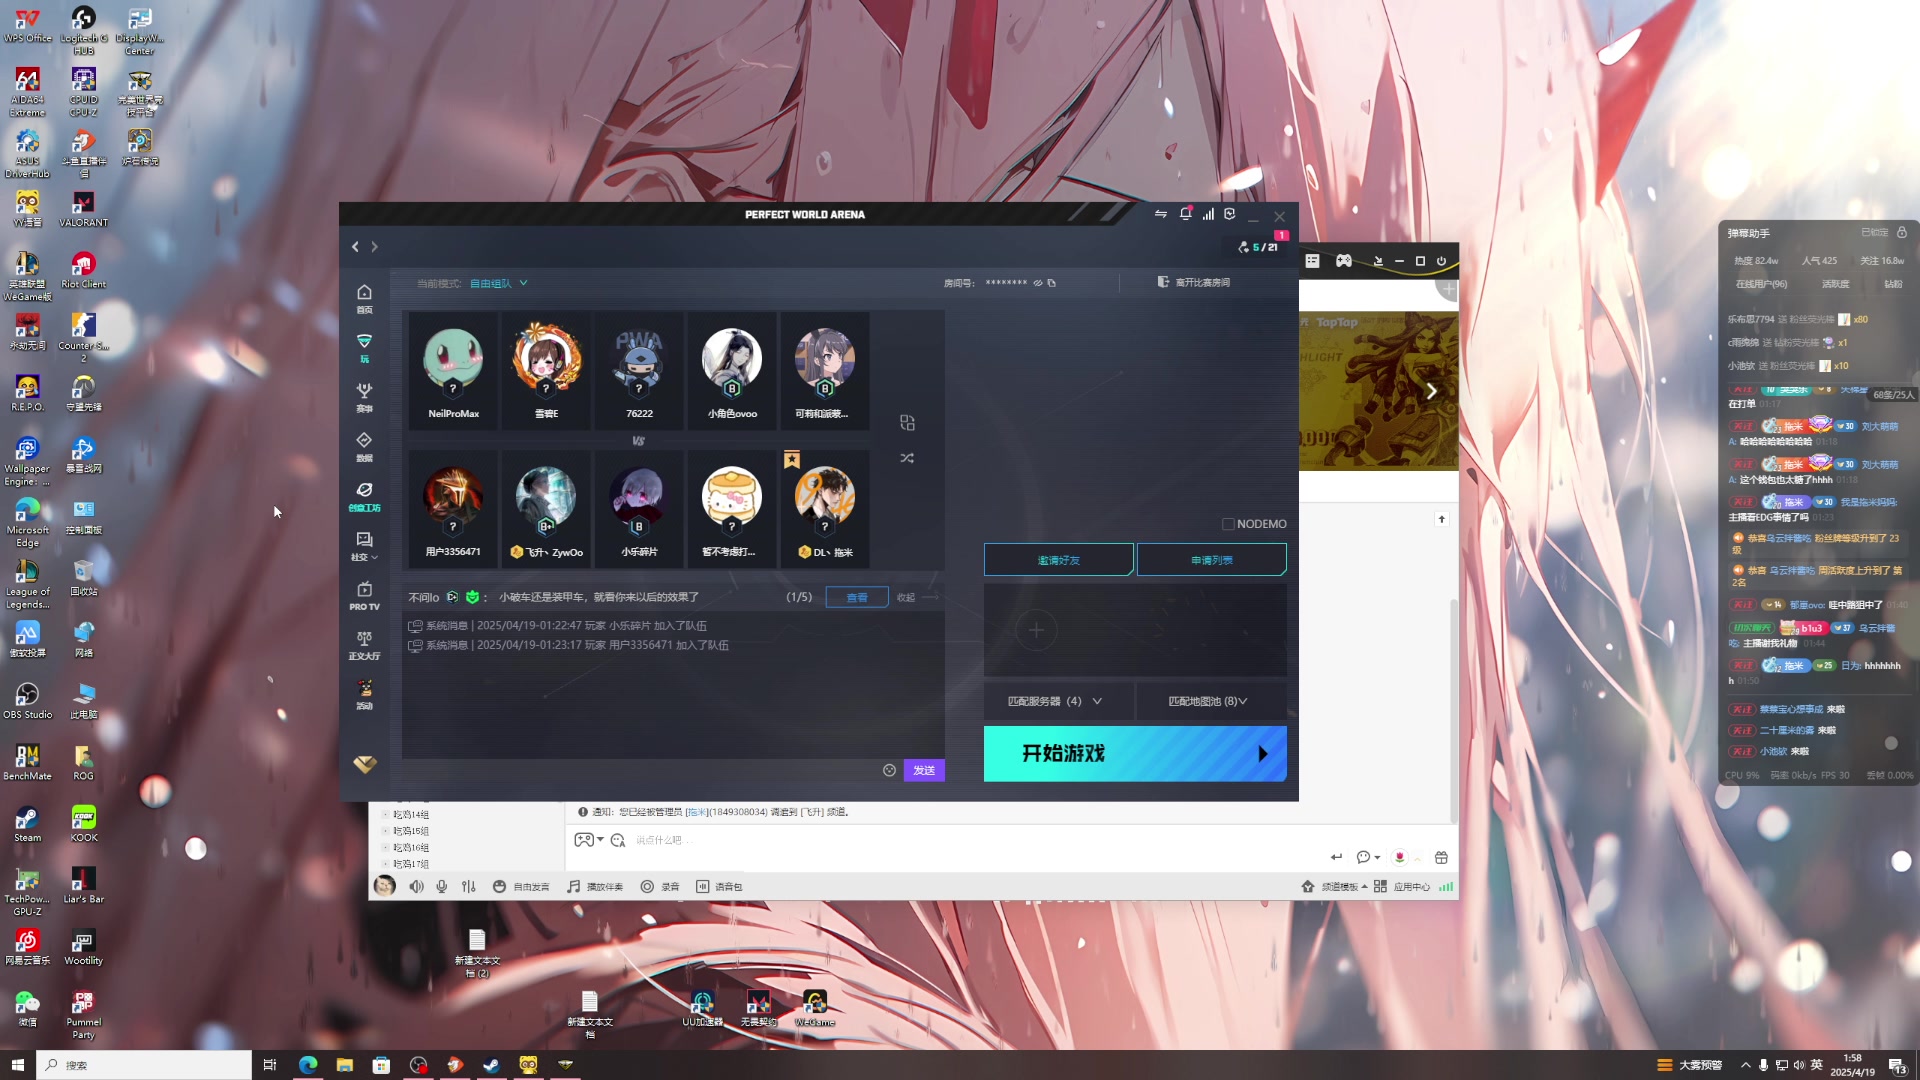Click the plus circle in the empty panel
The image size is (1920, 1080).
(1036, 631)
